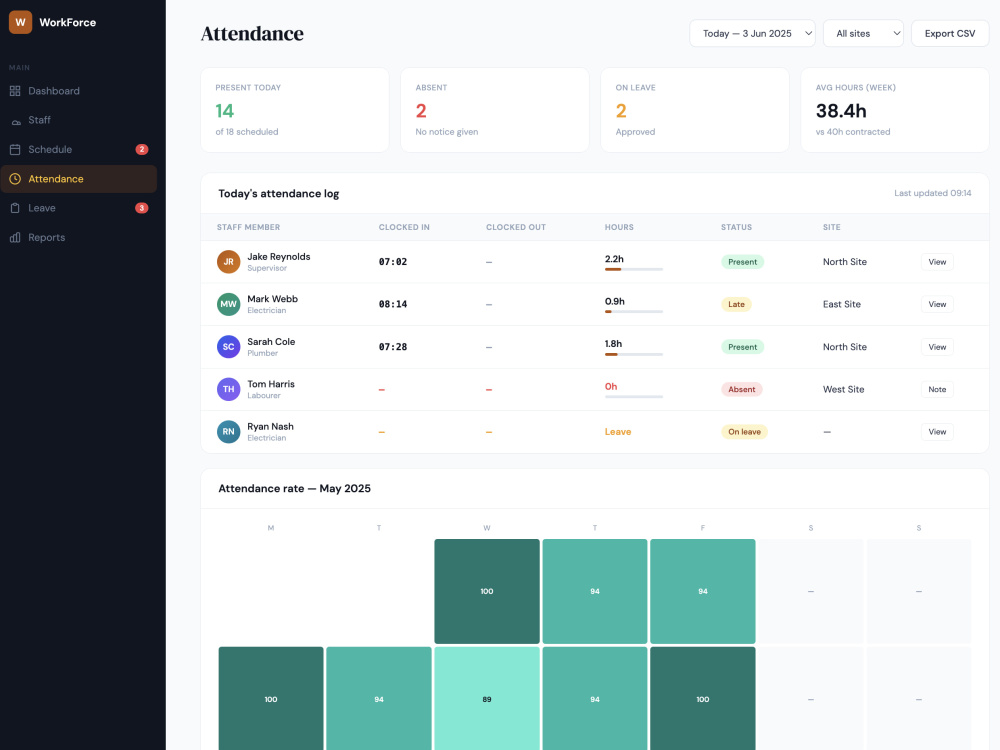
Task: Click Tom Harris' Absent status badge
Action: [742, 389]
